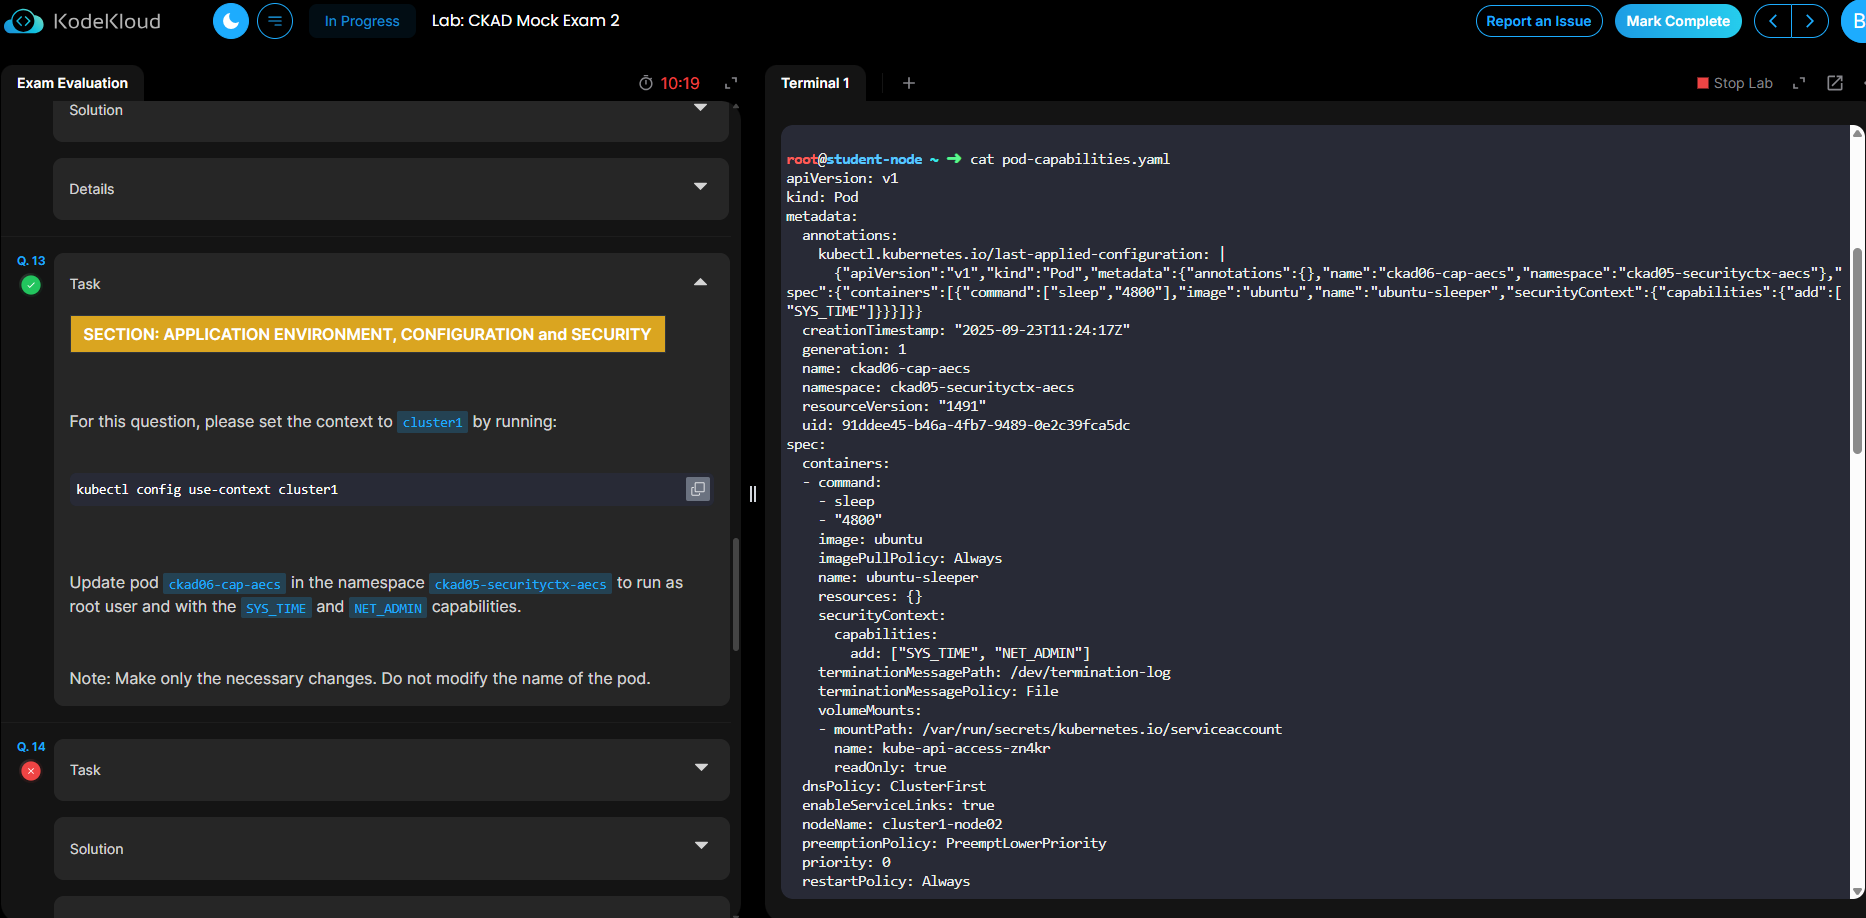
Task: Expand the Exam Evaluation panel fullscreen
Action: coord(731,83)
